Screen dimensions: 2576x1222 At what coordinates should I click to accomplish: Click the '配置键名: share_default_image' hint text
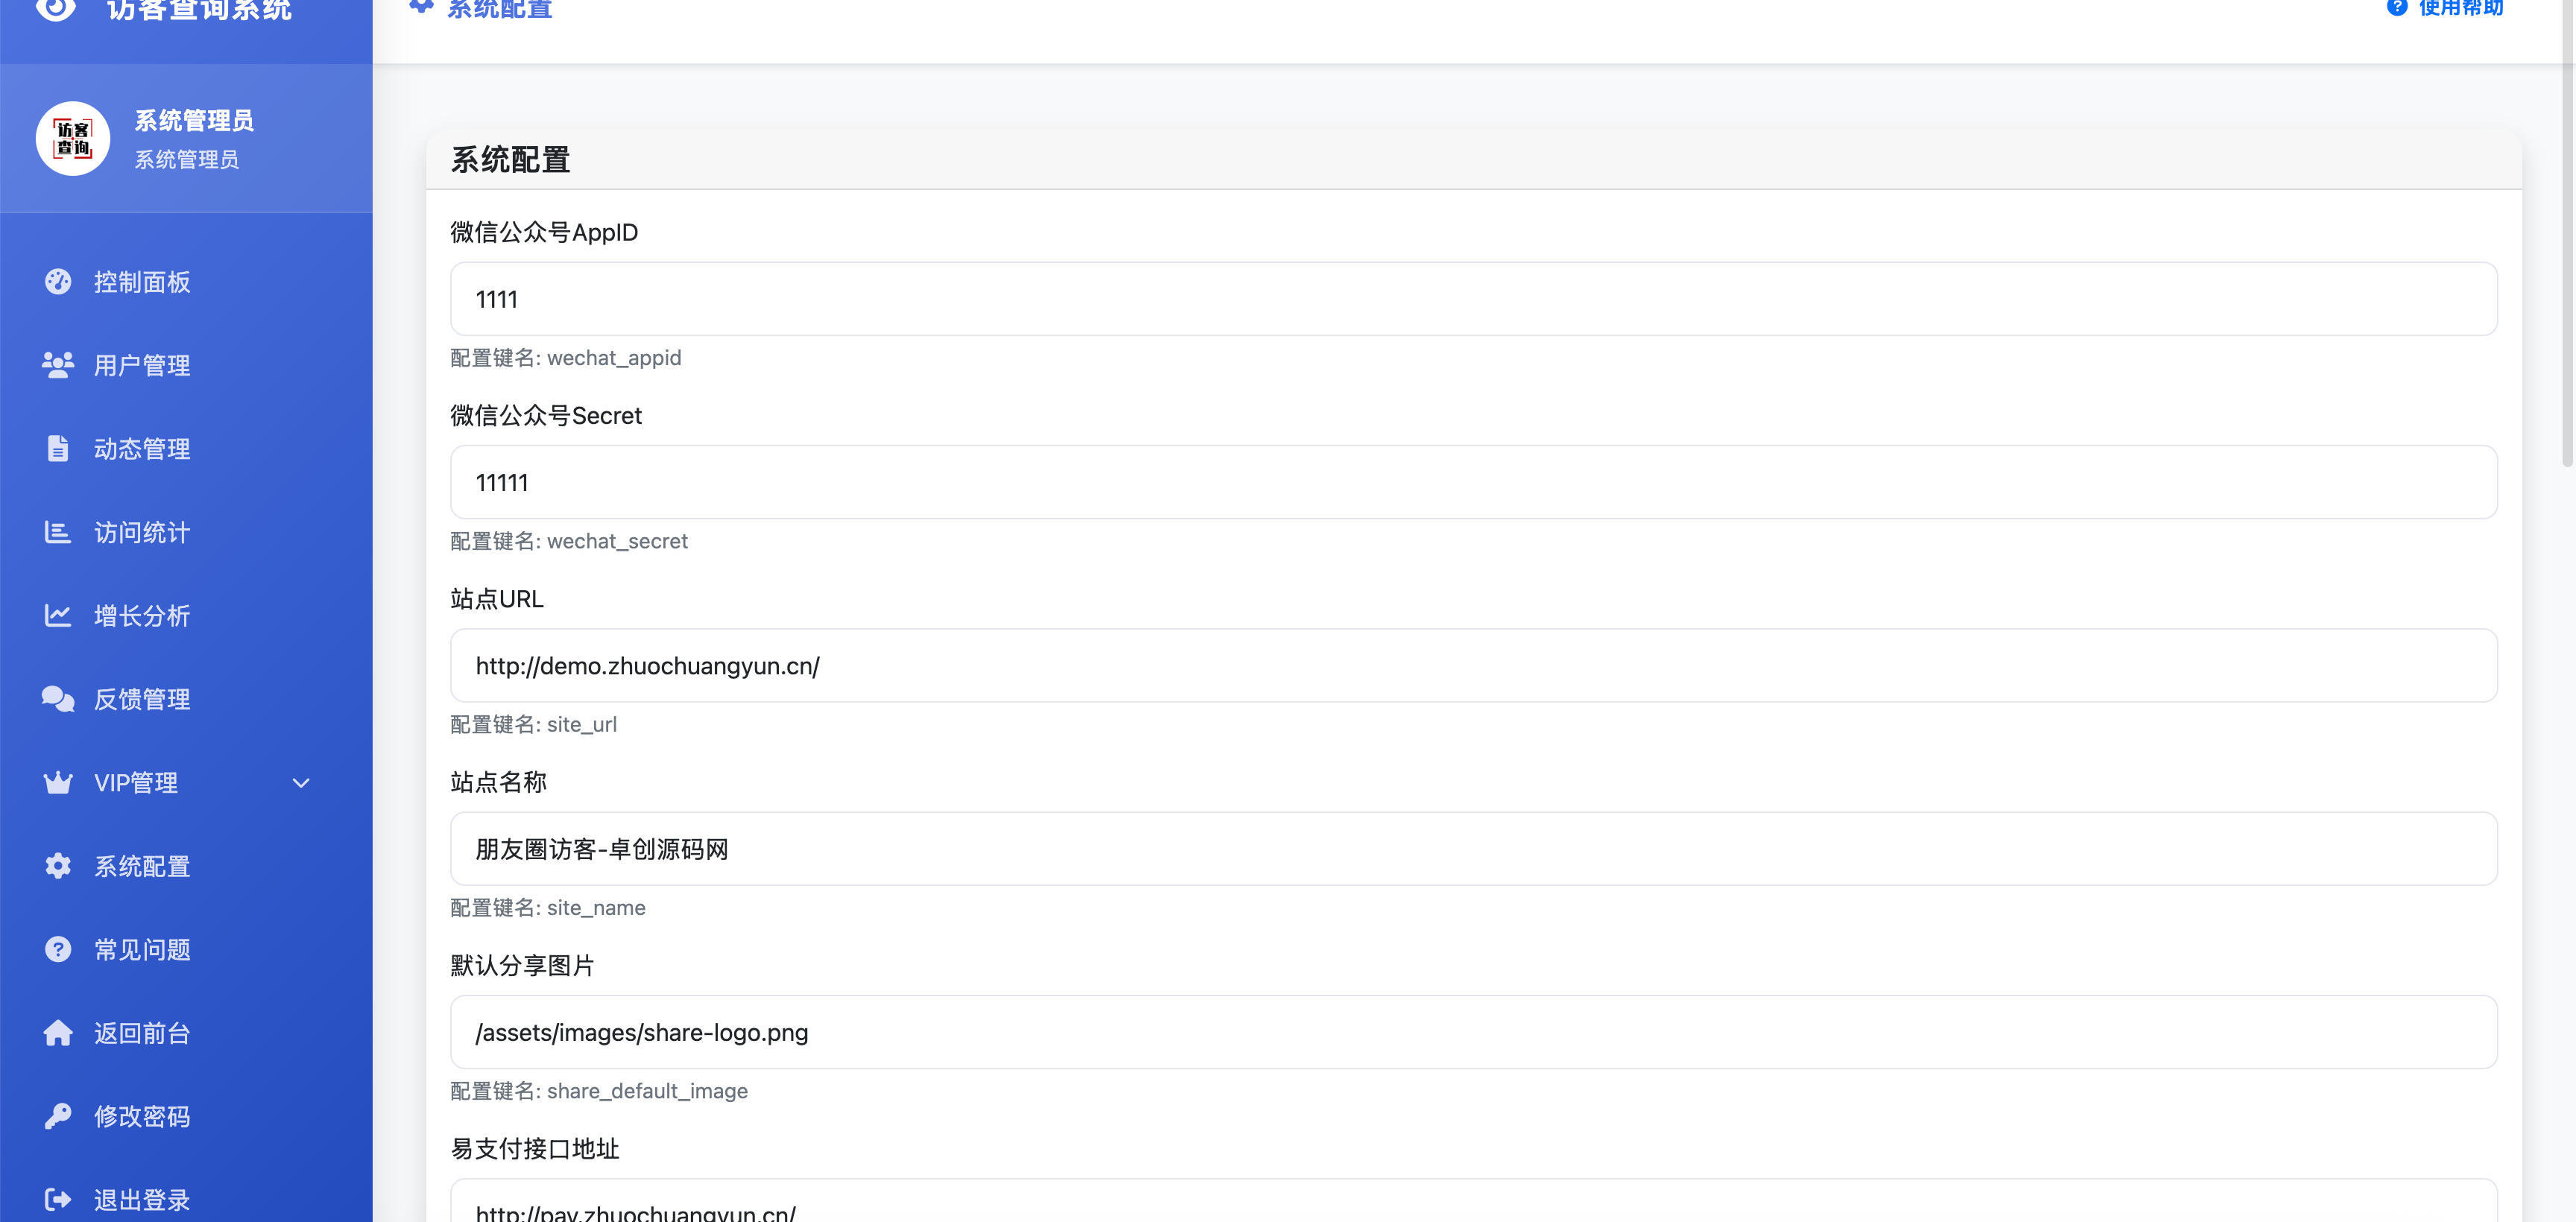598,1091
